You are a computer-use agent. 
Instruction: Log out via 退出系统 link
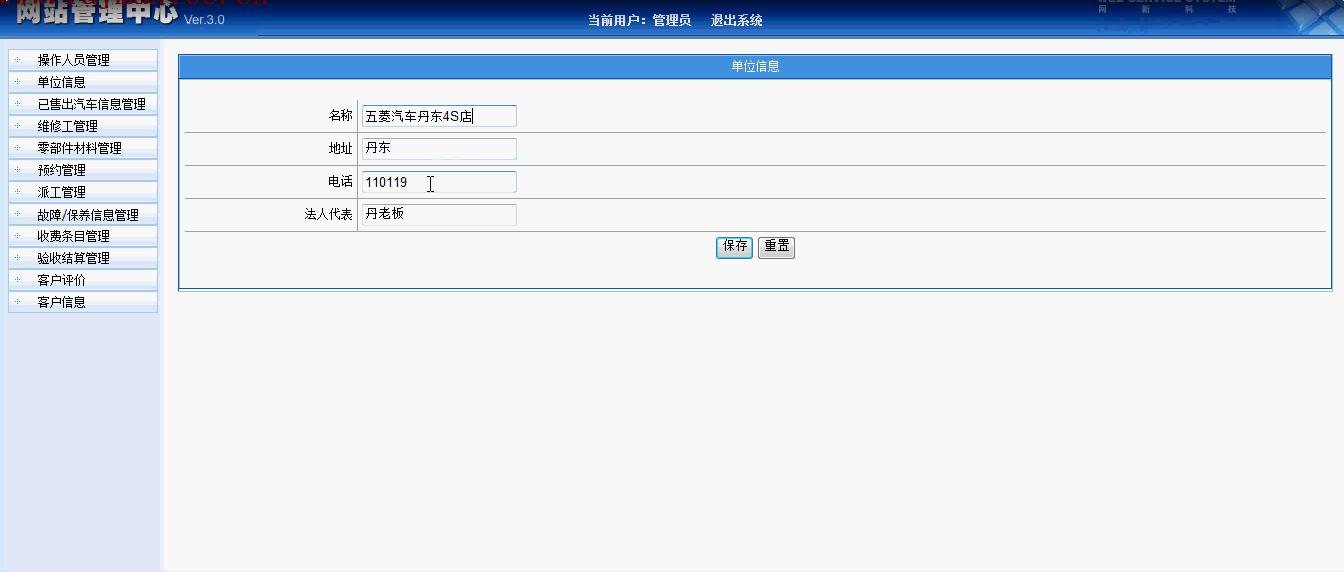click(737, 20)
